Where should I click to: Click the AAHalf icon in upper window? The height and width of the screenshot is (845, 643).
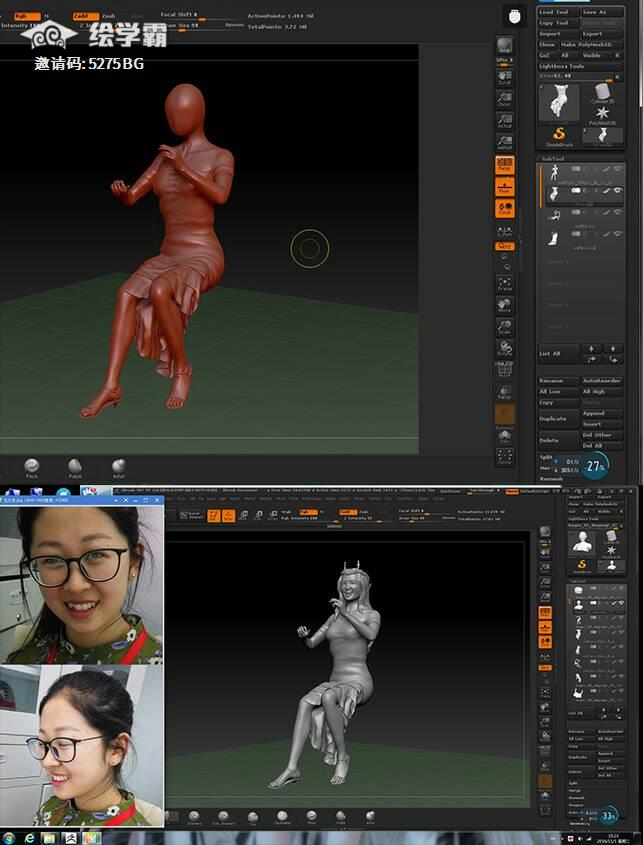pos(505,143)
